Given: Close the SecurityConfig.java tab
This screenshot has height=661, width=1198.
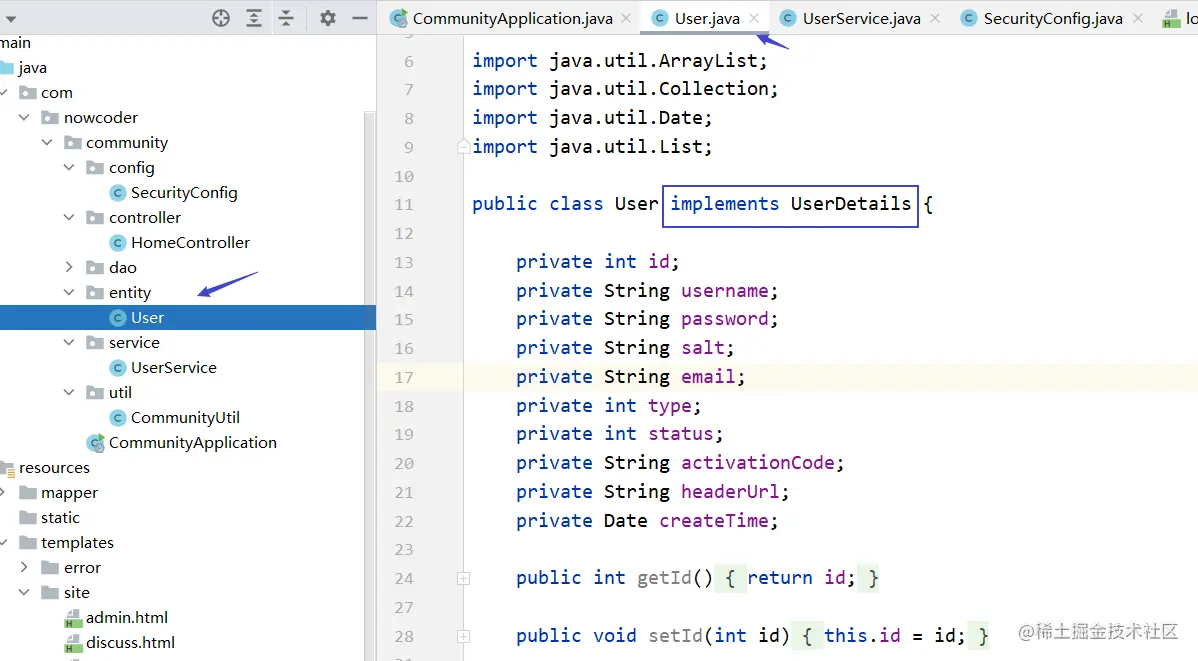Looking at the screenshot, I should [1138, 18].
